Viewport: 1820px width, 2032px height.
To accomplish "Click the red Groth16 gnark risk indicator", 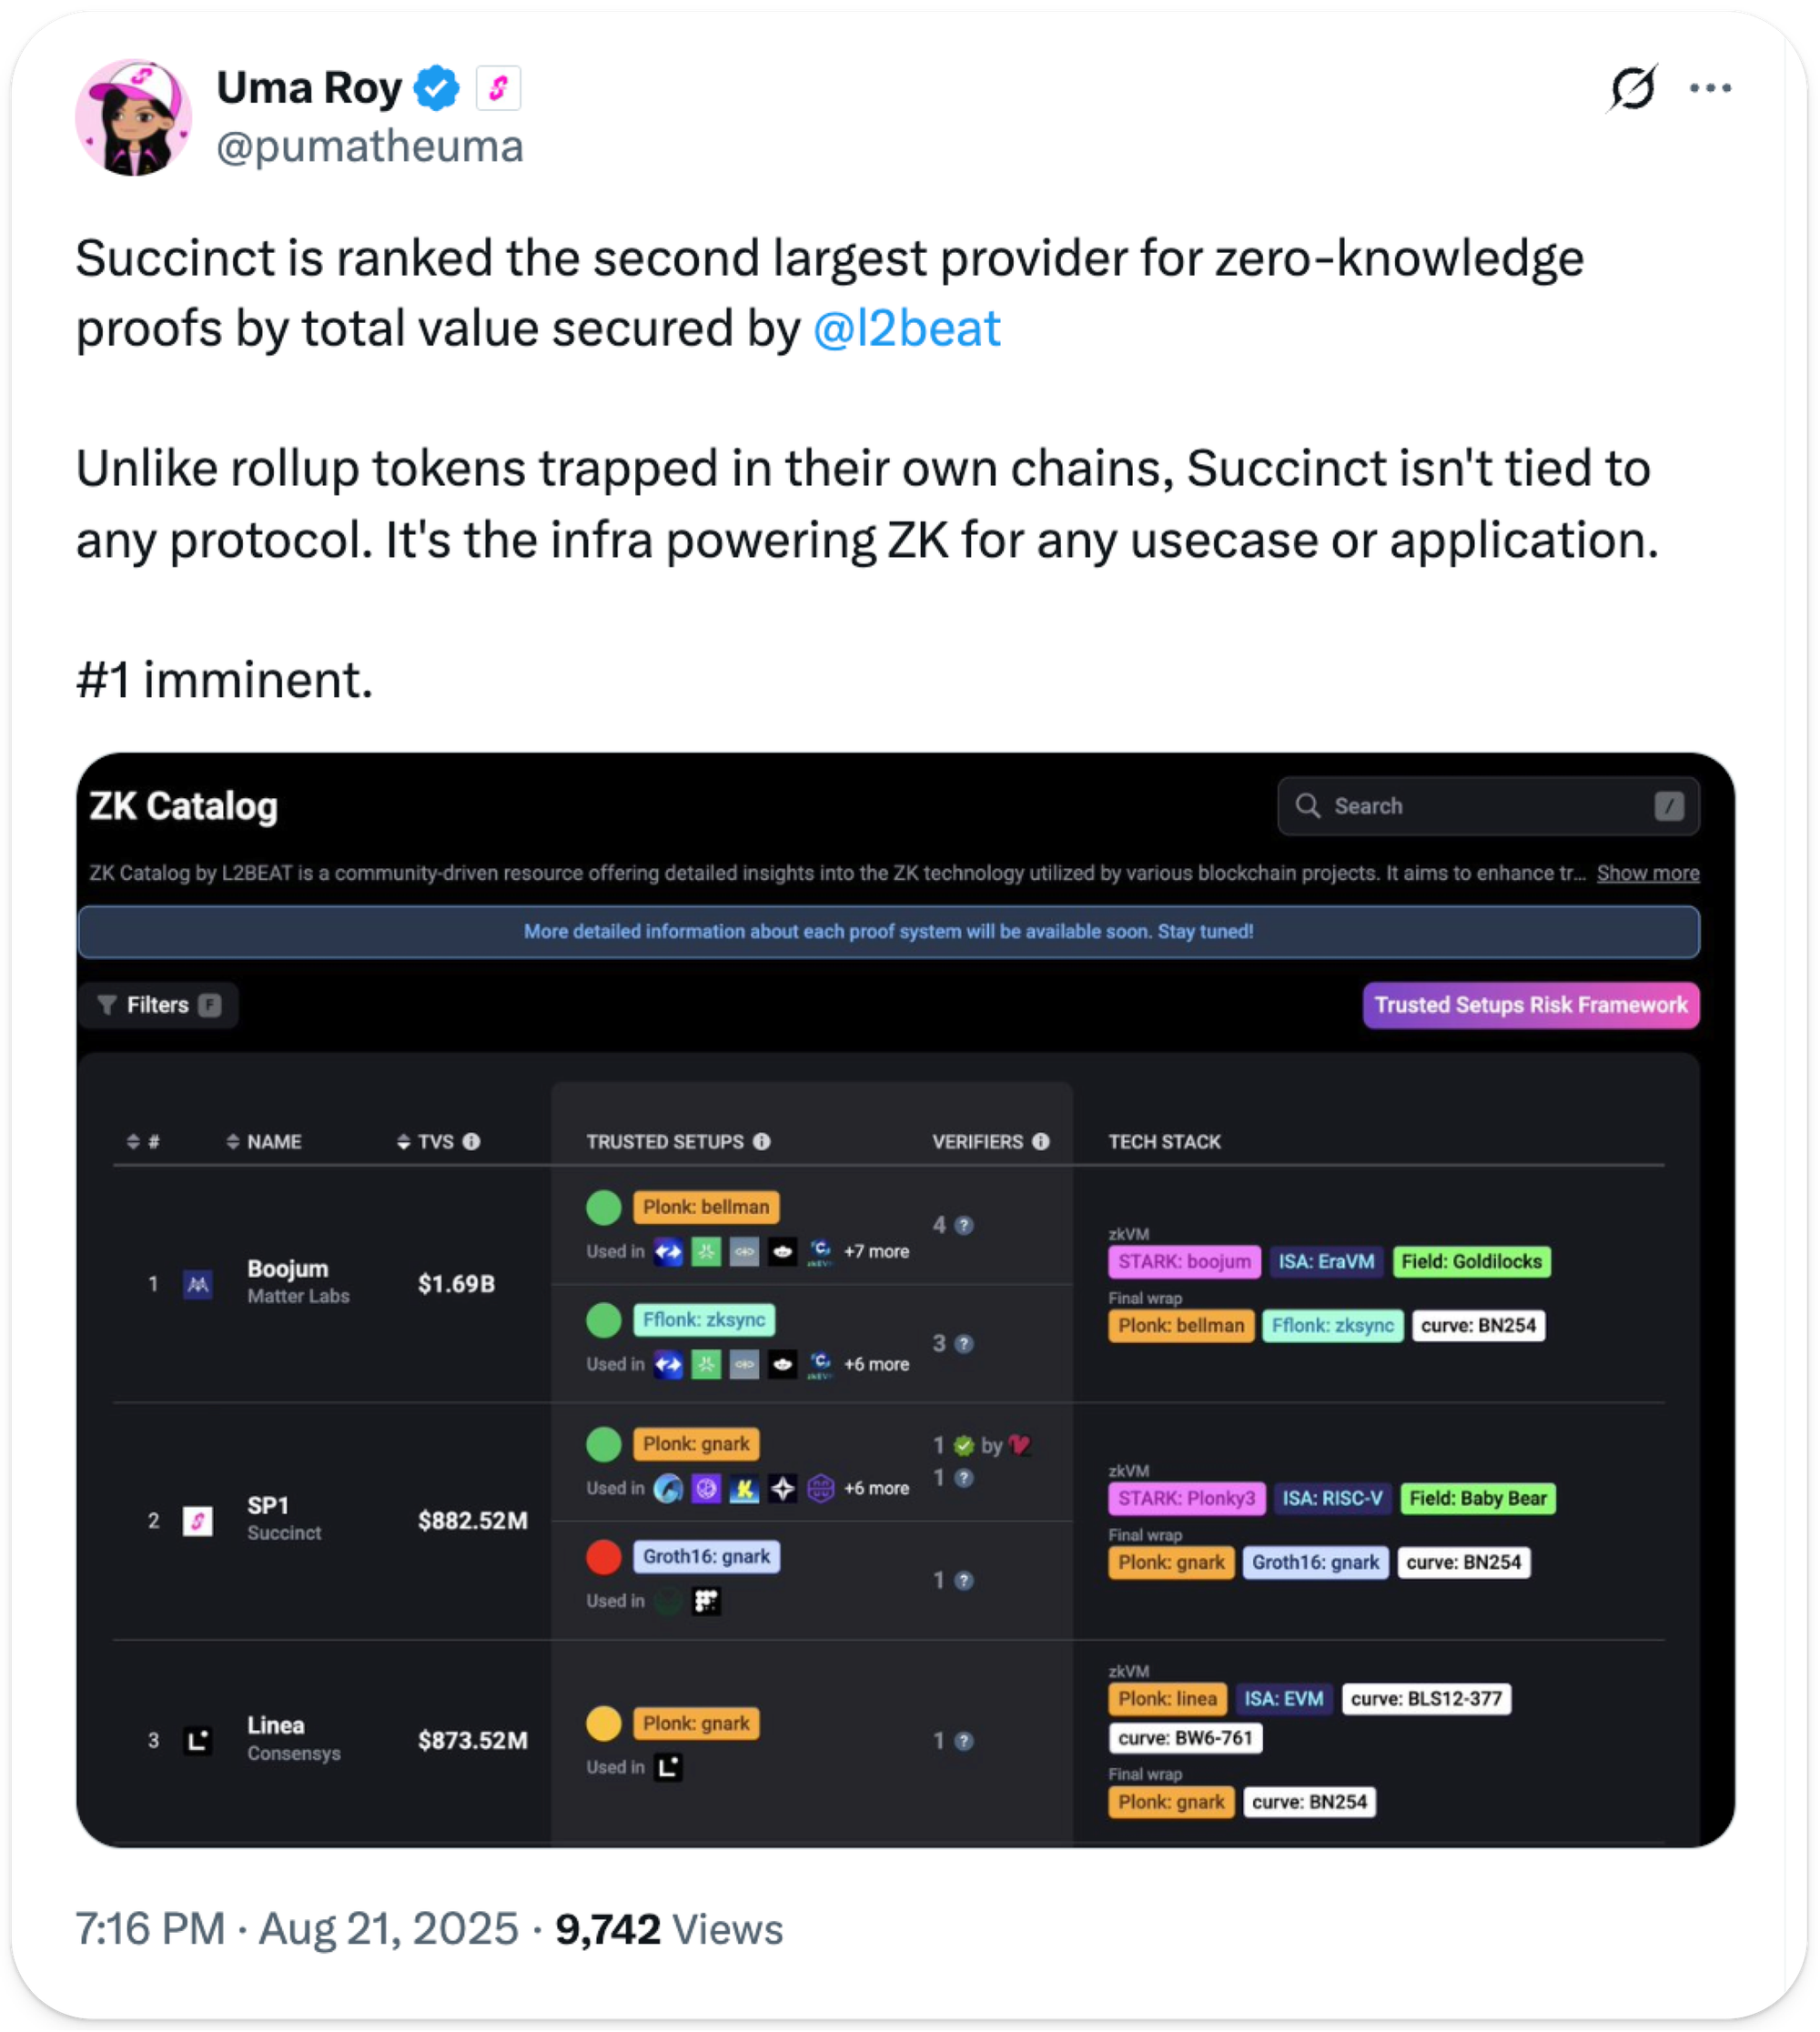I will (x=604, y=1557).
